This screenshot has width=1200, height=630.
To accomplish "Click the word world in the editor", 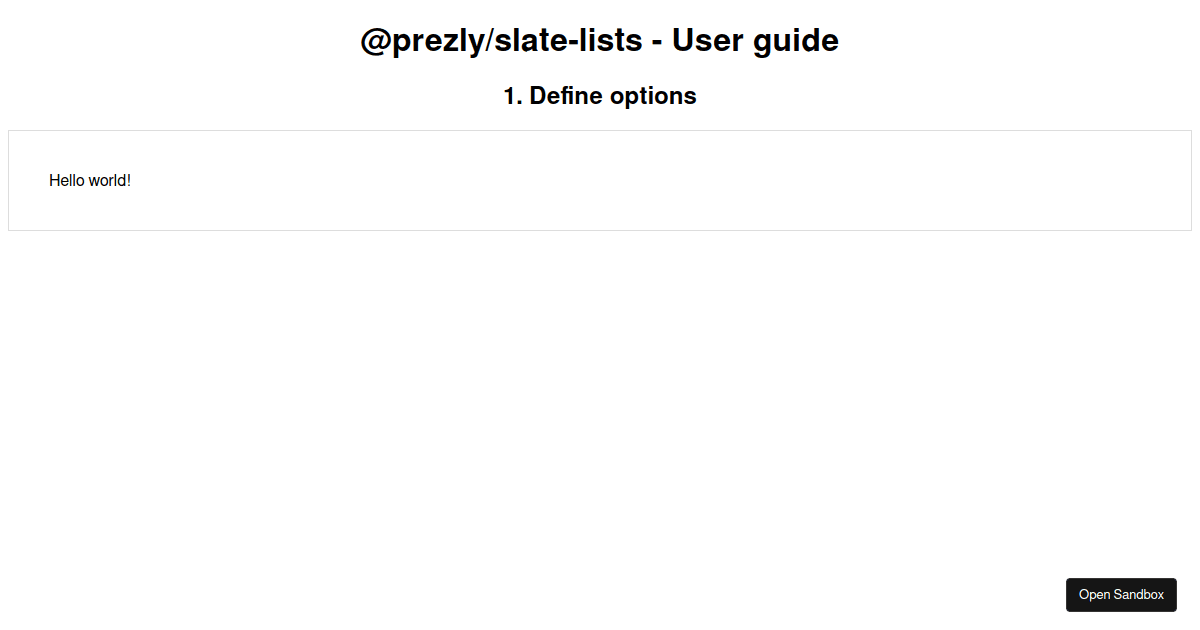I will point(108,181).
